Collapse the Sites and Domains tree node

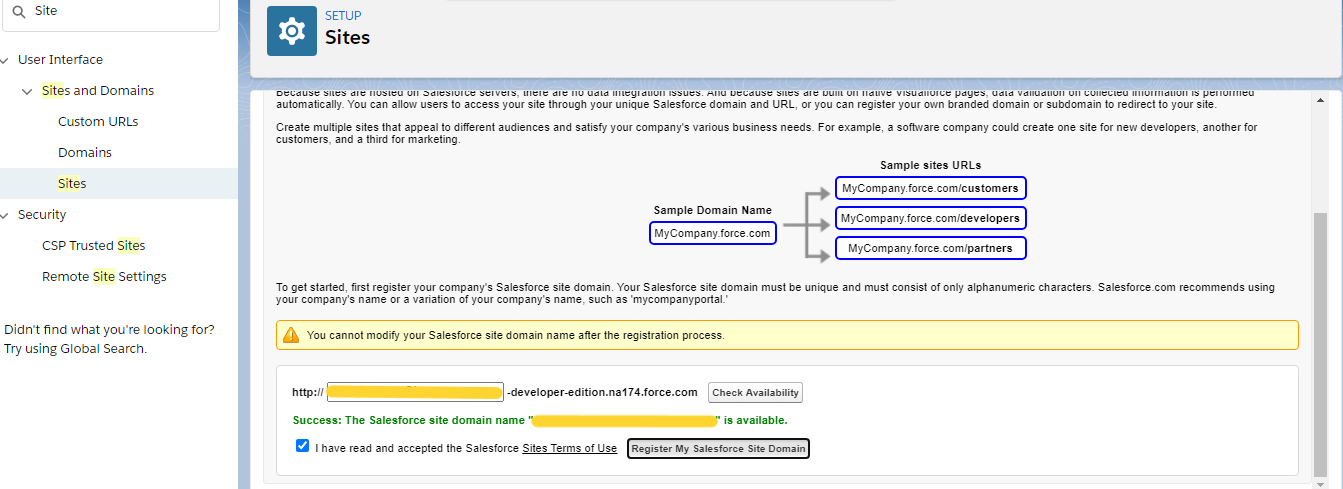click(27, 91)
